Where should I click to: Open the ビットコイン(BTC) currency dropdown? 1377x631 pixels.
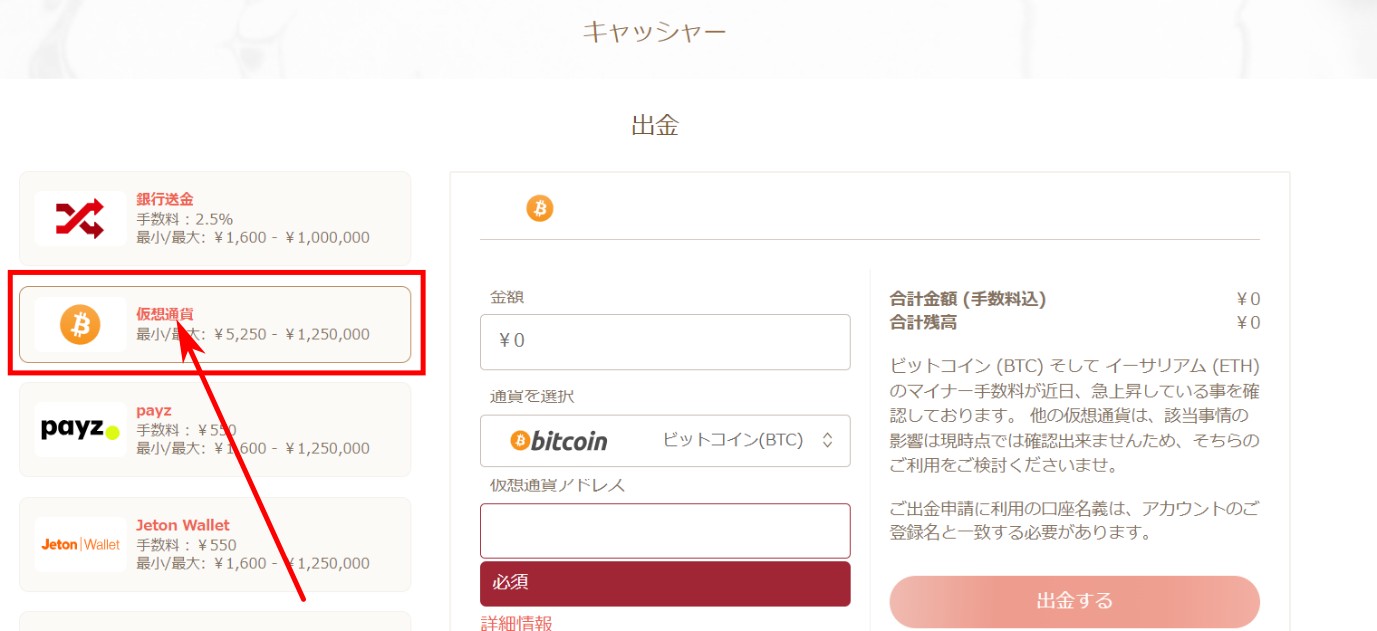665,441
